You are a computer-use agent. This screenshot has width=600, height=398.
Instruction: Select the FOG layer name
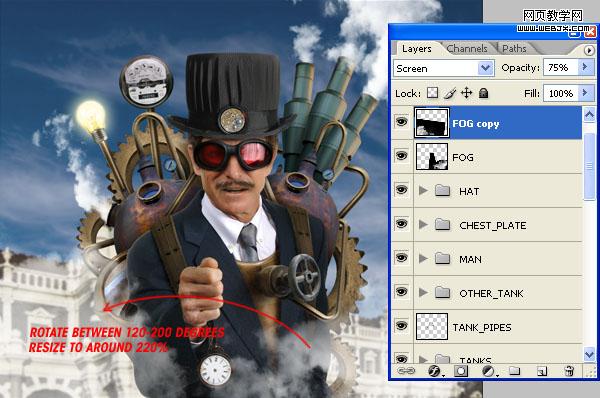[x=463, y=157]
